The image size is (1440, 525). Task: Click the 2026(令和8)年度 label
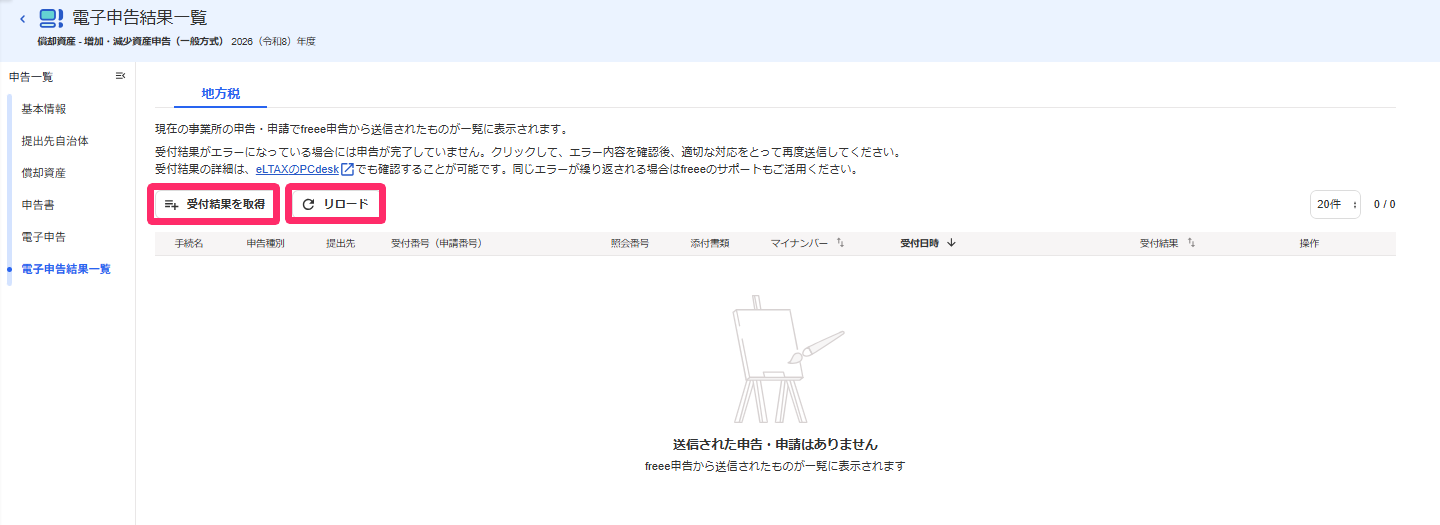click(273, 42)
